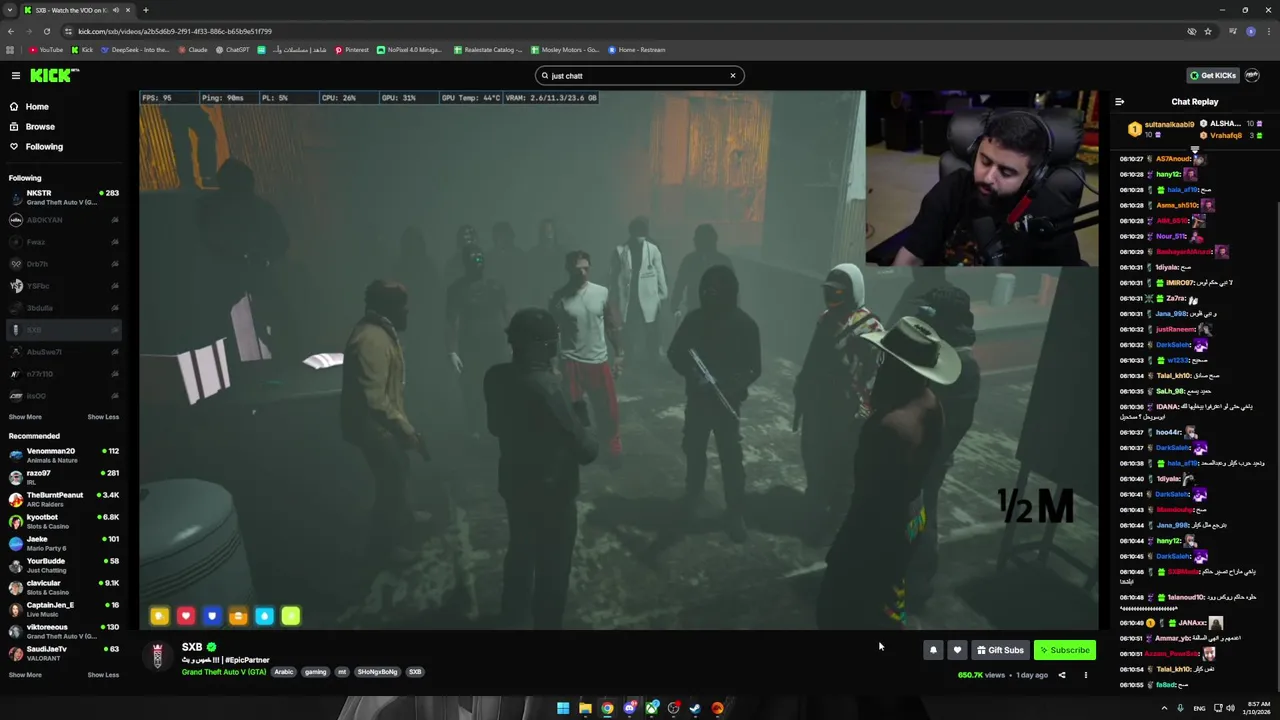This screenshot has height=720, width=1280.
Task: Click Show Less under Following
Action: click(103, 417)
